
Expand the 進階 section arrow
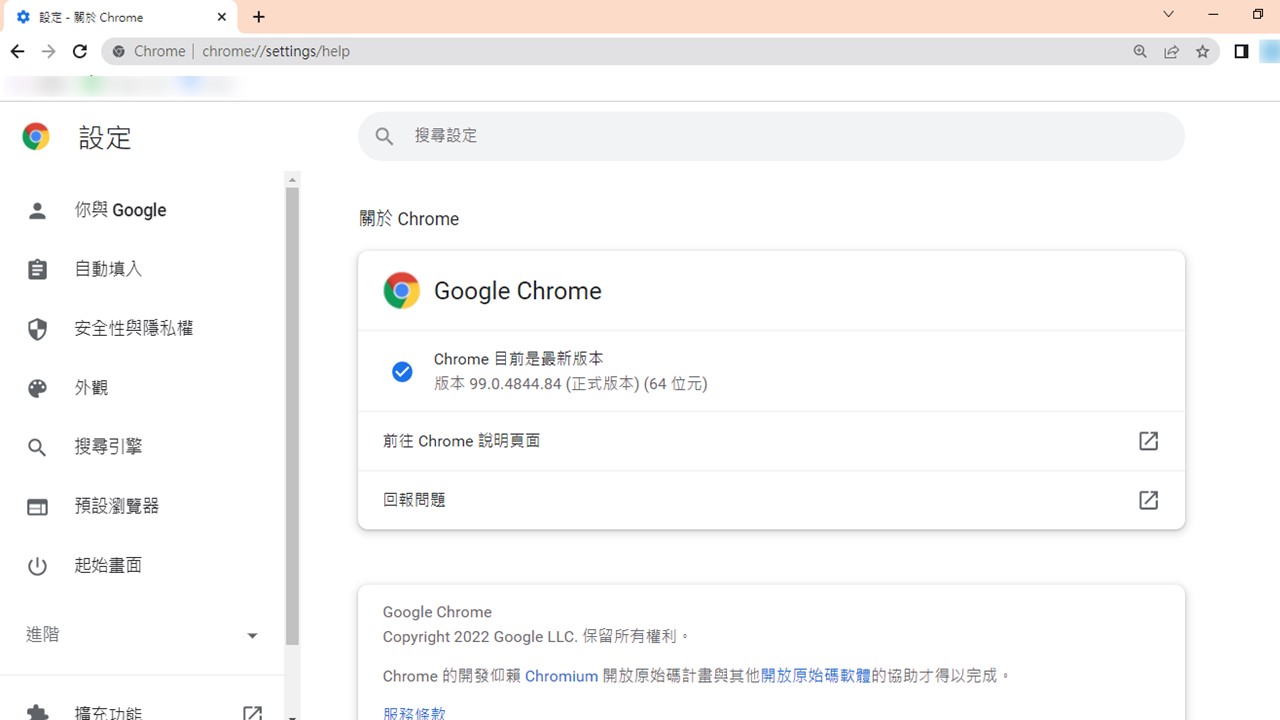pos(252,635)
